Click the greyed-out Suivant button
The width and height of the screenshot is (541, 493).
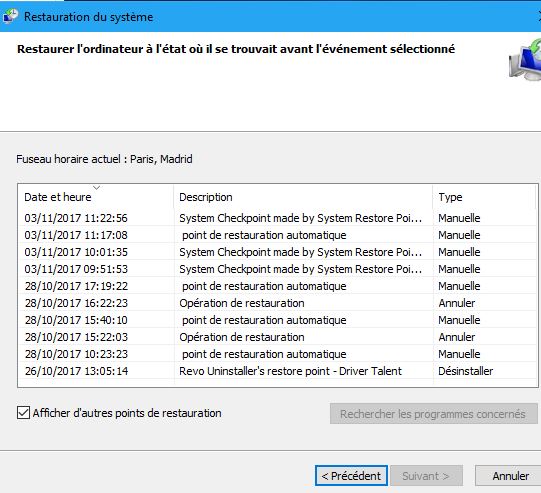426,476
